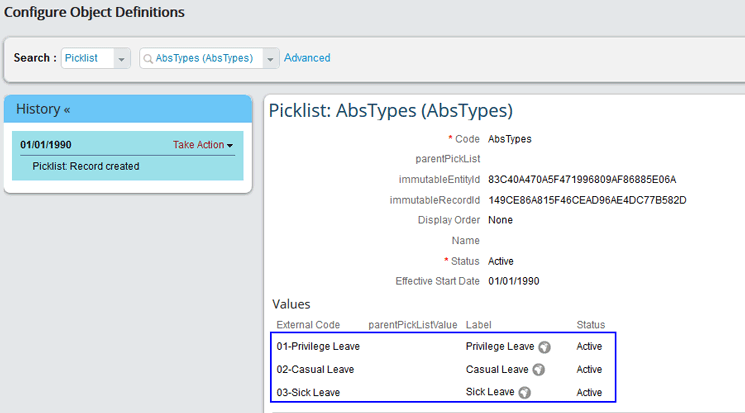Image resolution: width=745 pixels, height=413 pixels.
Task: Select the 01-Privilege Leave external code
Action: click(318, 347)
